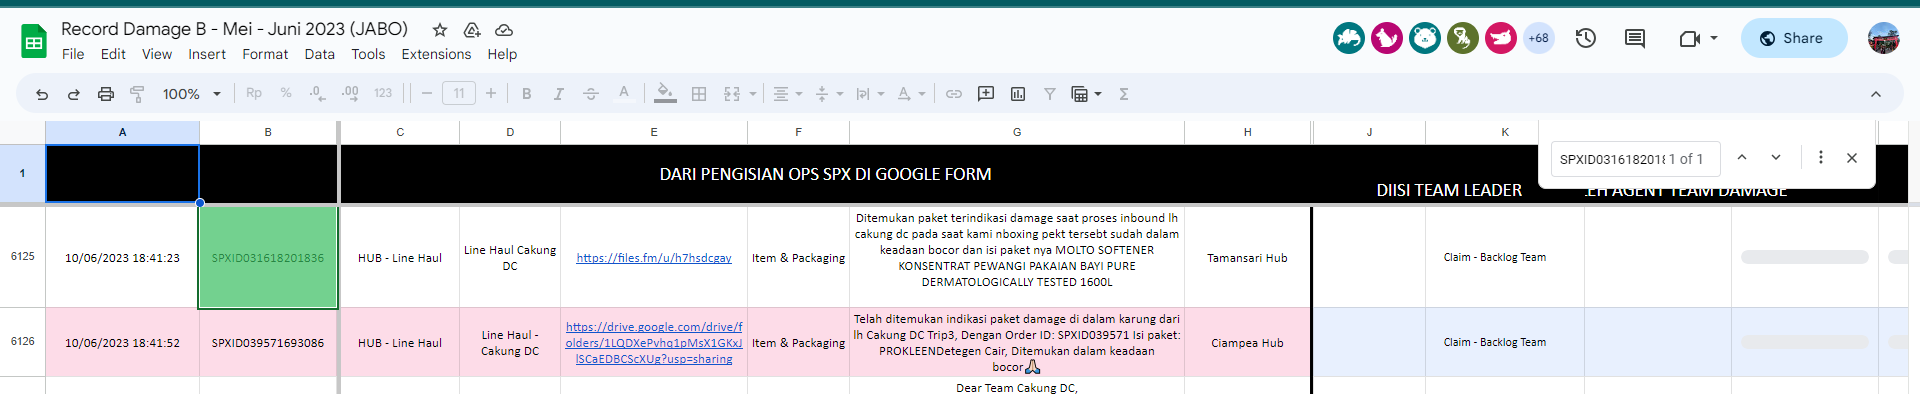
Task: Open horizontal align dropdown
Action: pos(788,94)
